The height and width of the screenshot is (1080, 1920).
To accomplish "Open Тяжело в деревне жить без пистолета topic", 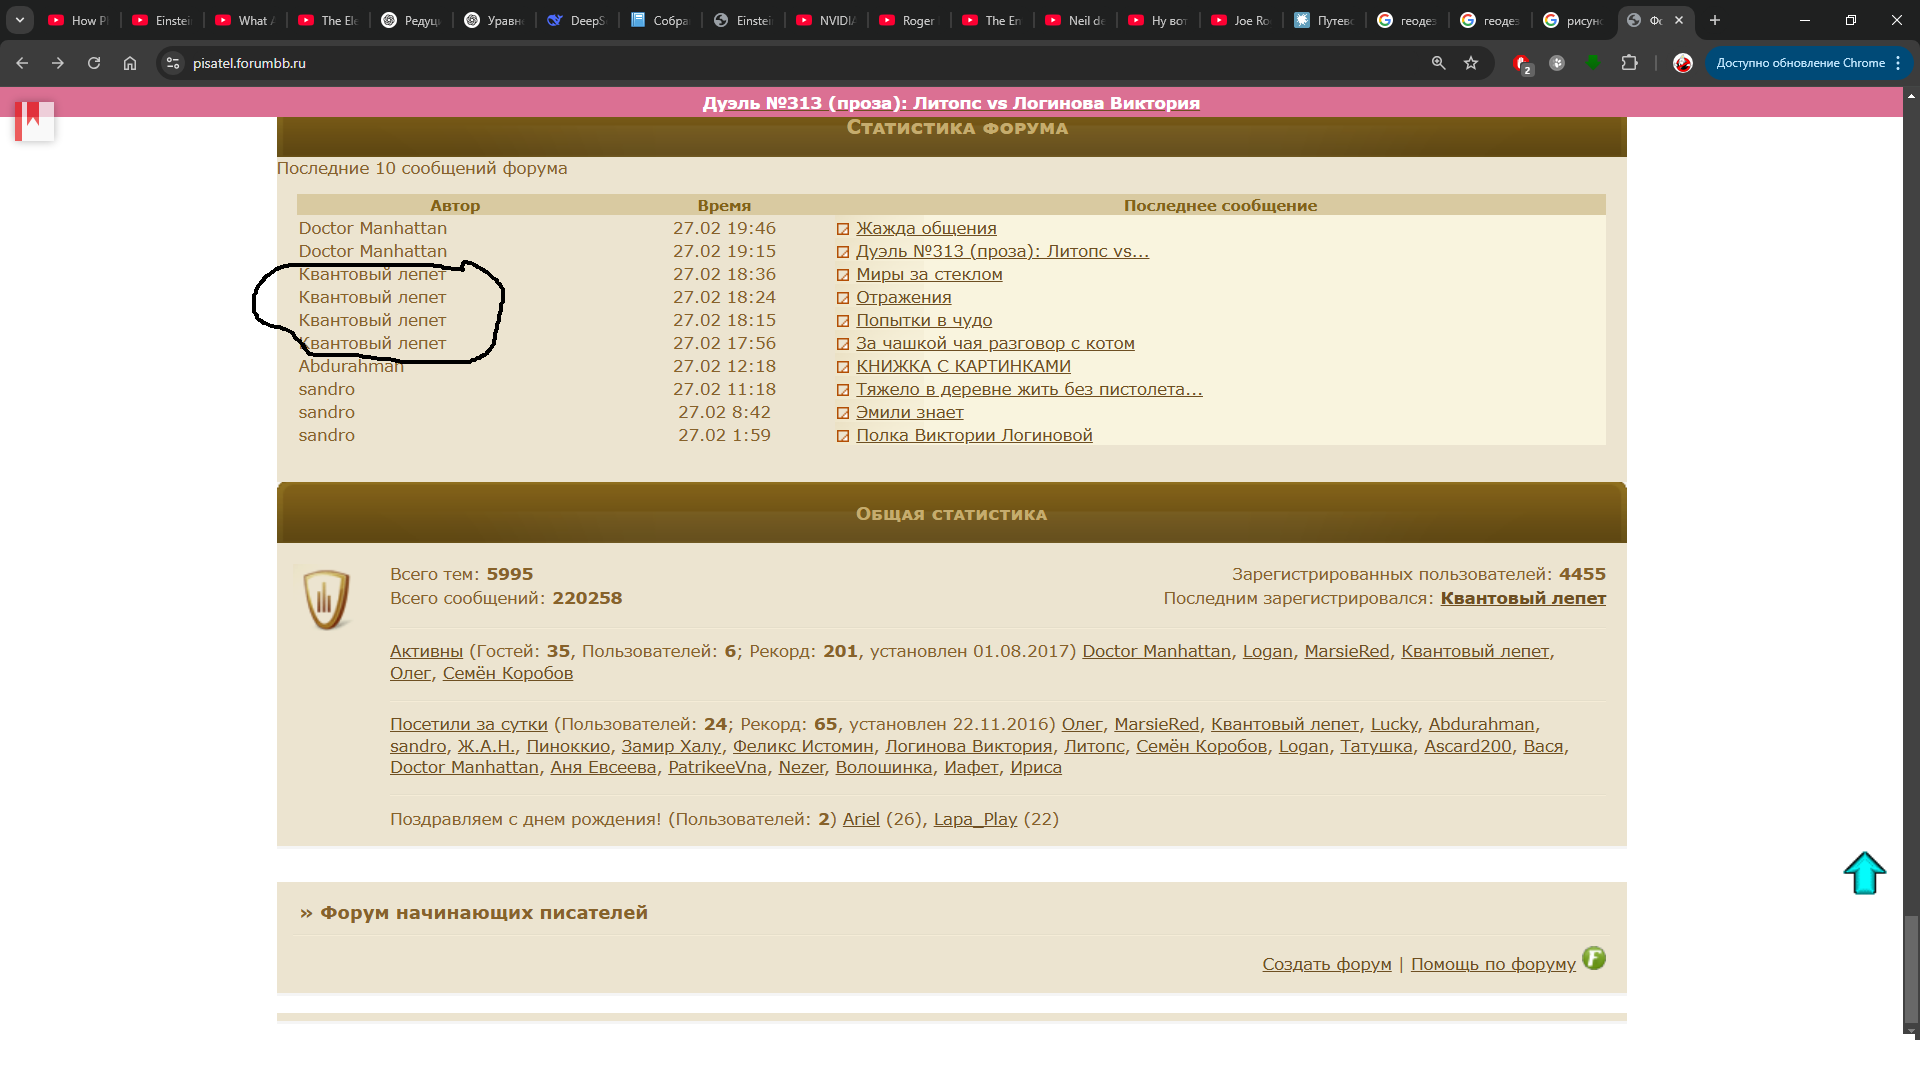I will click(1029, 390).
